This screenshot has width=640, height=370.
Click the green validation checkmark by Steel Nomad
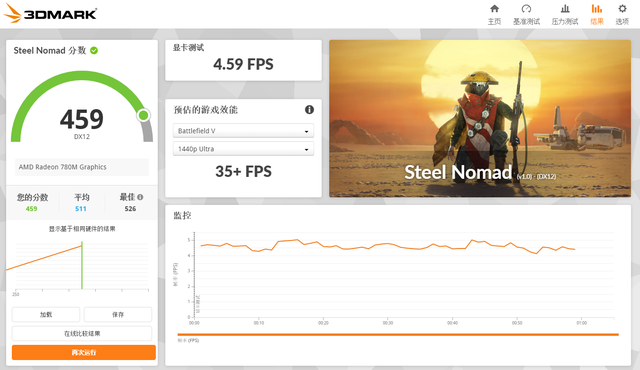click(x=94, y=51)
